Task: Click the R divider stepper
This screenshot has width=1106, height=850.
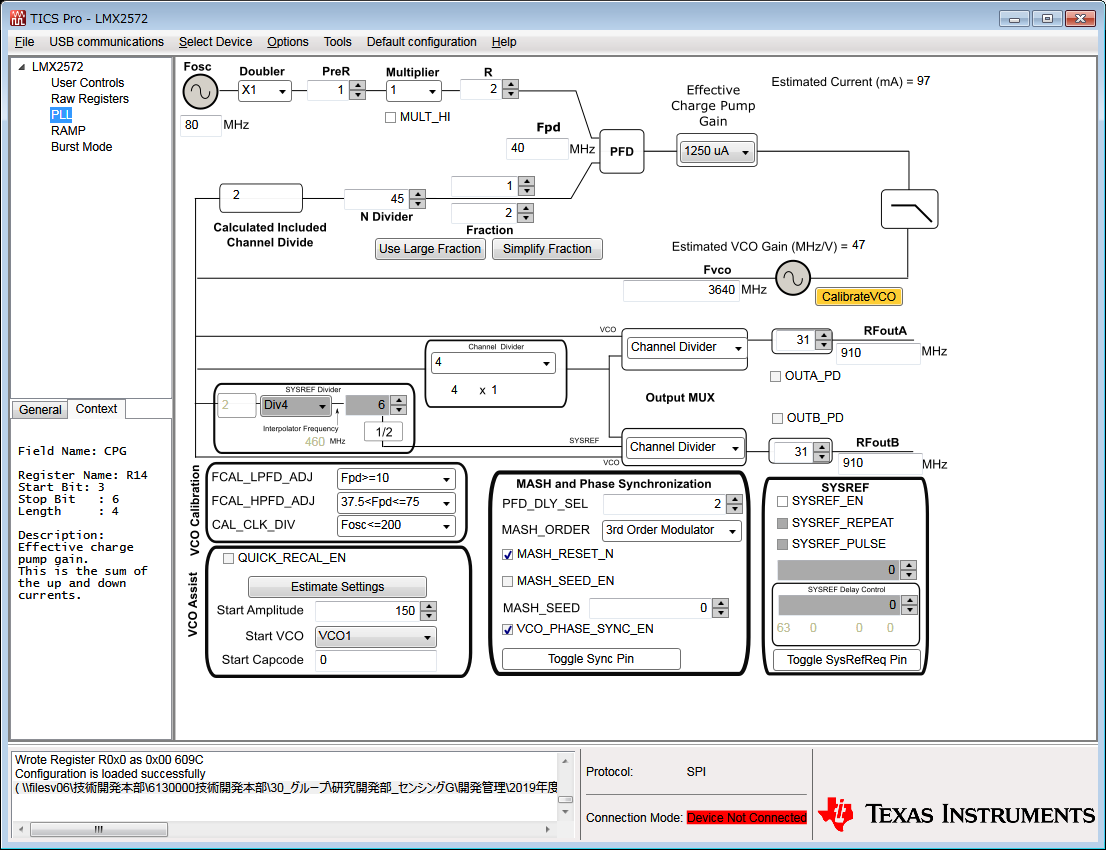Action: click(x=489, y=90)
